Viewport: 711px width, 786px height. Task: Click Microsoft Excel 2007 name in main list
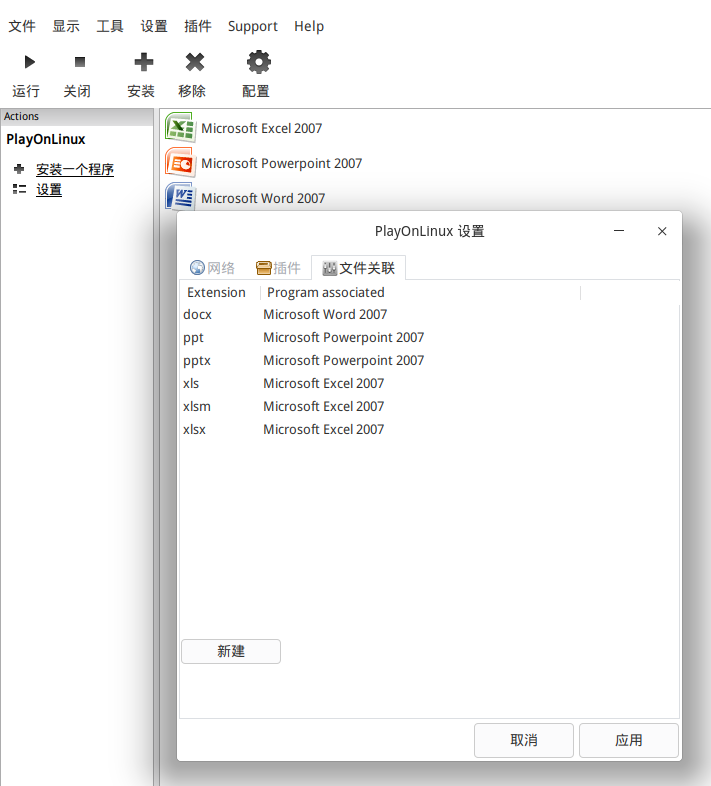coord(261,128)
